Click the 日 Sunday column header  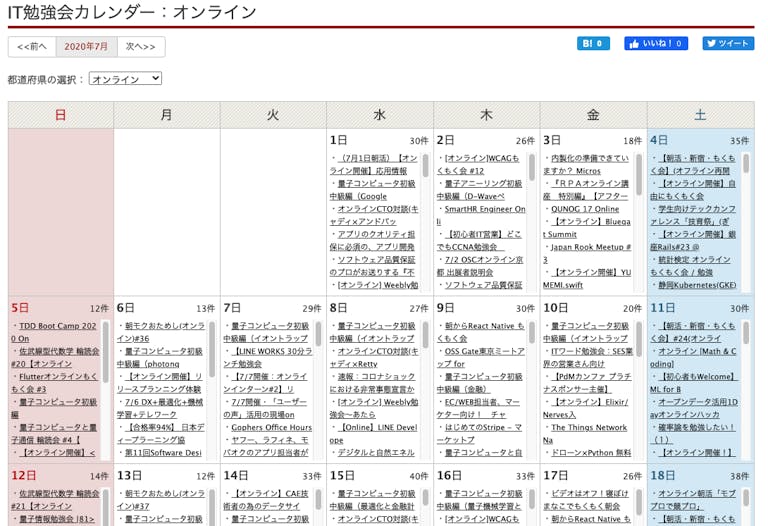pos(61,115)
